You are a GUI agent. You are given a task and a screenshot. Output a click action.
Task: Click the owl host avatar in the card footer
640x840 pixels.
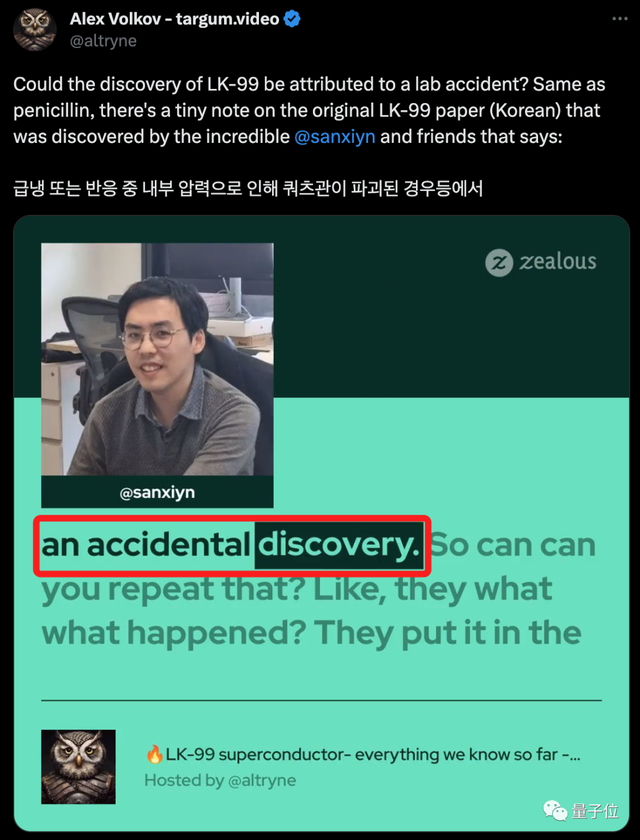[78, 767]
